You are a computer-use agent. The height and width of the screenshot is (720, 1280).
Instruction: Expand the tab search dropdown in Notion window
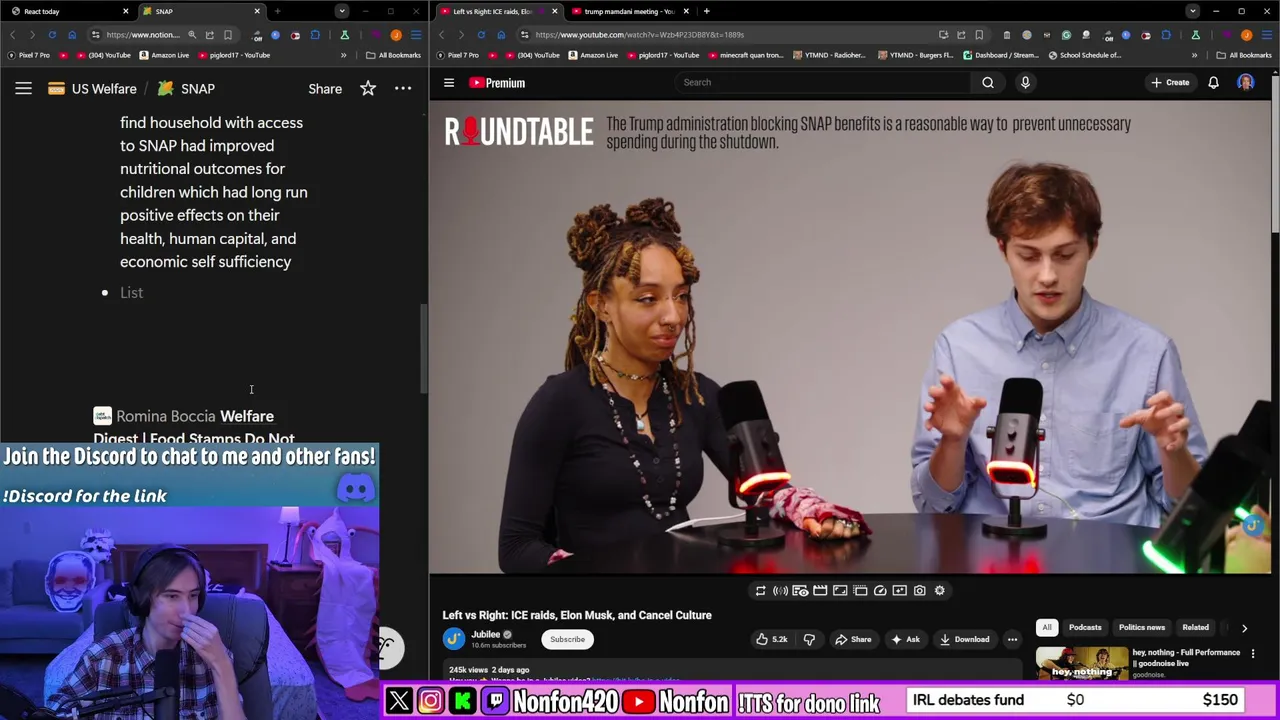click(x=342, y=11)
